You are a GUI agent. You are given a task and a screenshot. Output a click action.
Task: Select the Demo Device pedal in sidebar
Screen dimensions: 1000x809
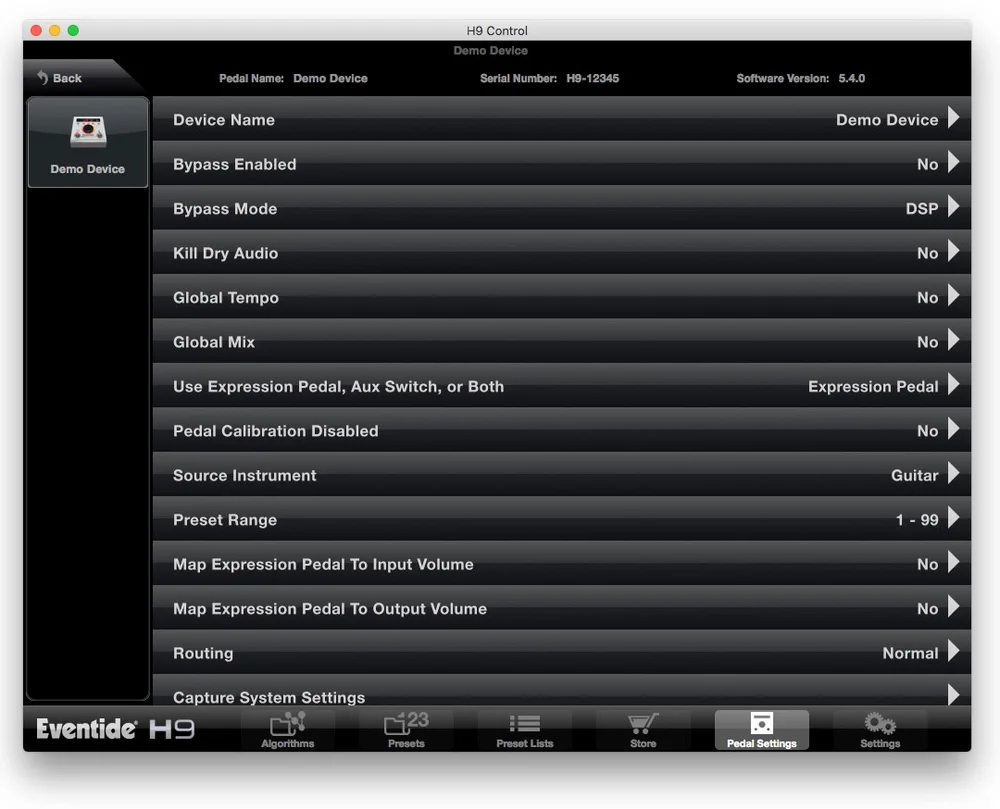(x=87, y=140)
